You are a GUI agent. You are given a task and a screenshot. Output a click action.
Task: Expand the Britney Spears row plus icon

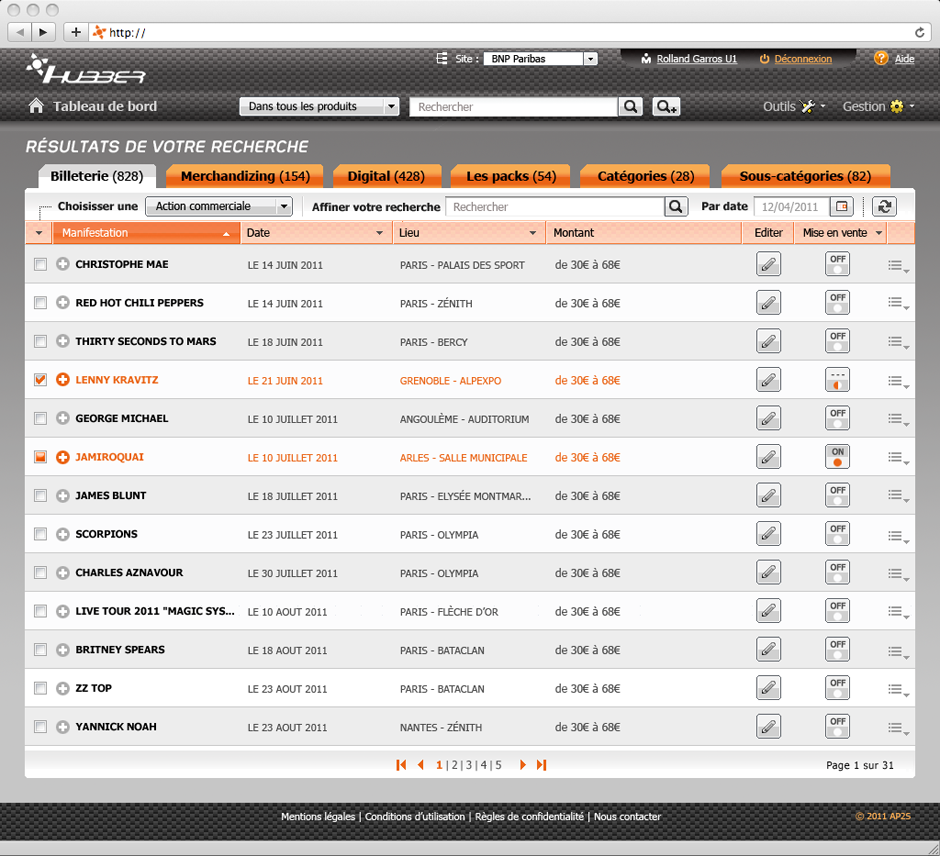(x=63, y=650)
